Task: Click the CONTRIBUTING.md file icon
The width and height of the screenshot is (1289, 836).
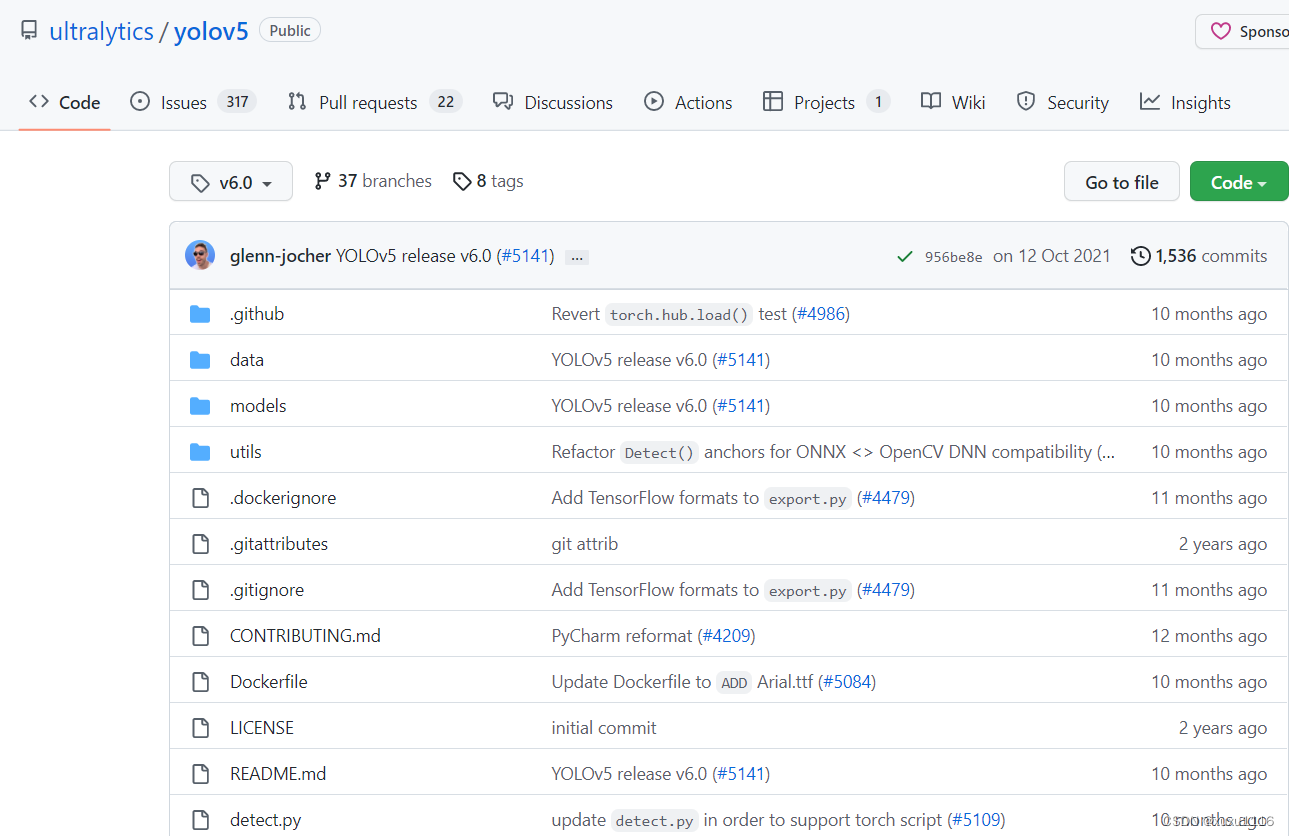Action: tap(200, 636)
